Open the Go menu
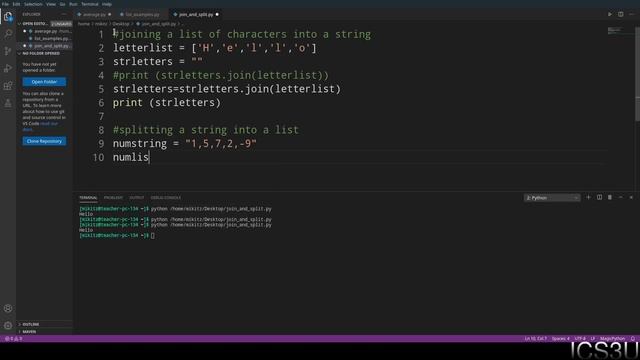Viewport: 640px width, 360px height. 62,4
